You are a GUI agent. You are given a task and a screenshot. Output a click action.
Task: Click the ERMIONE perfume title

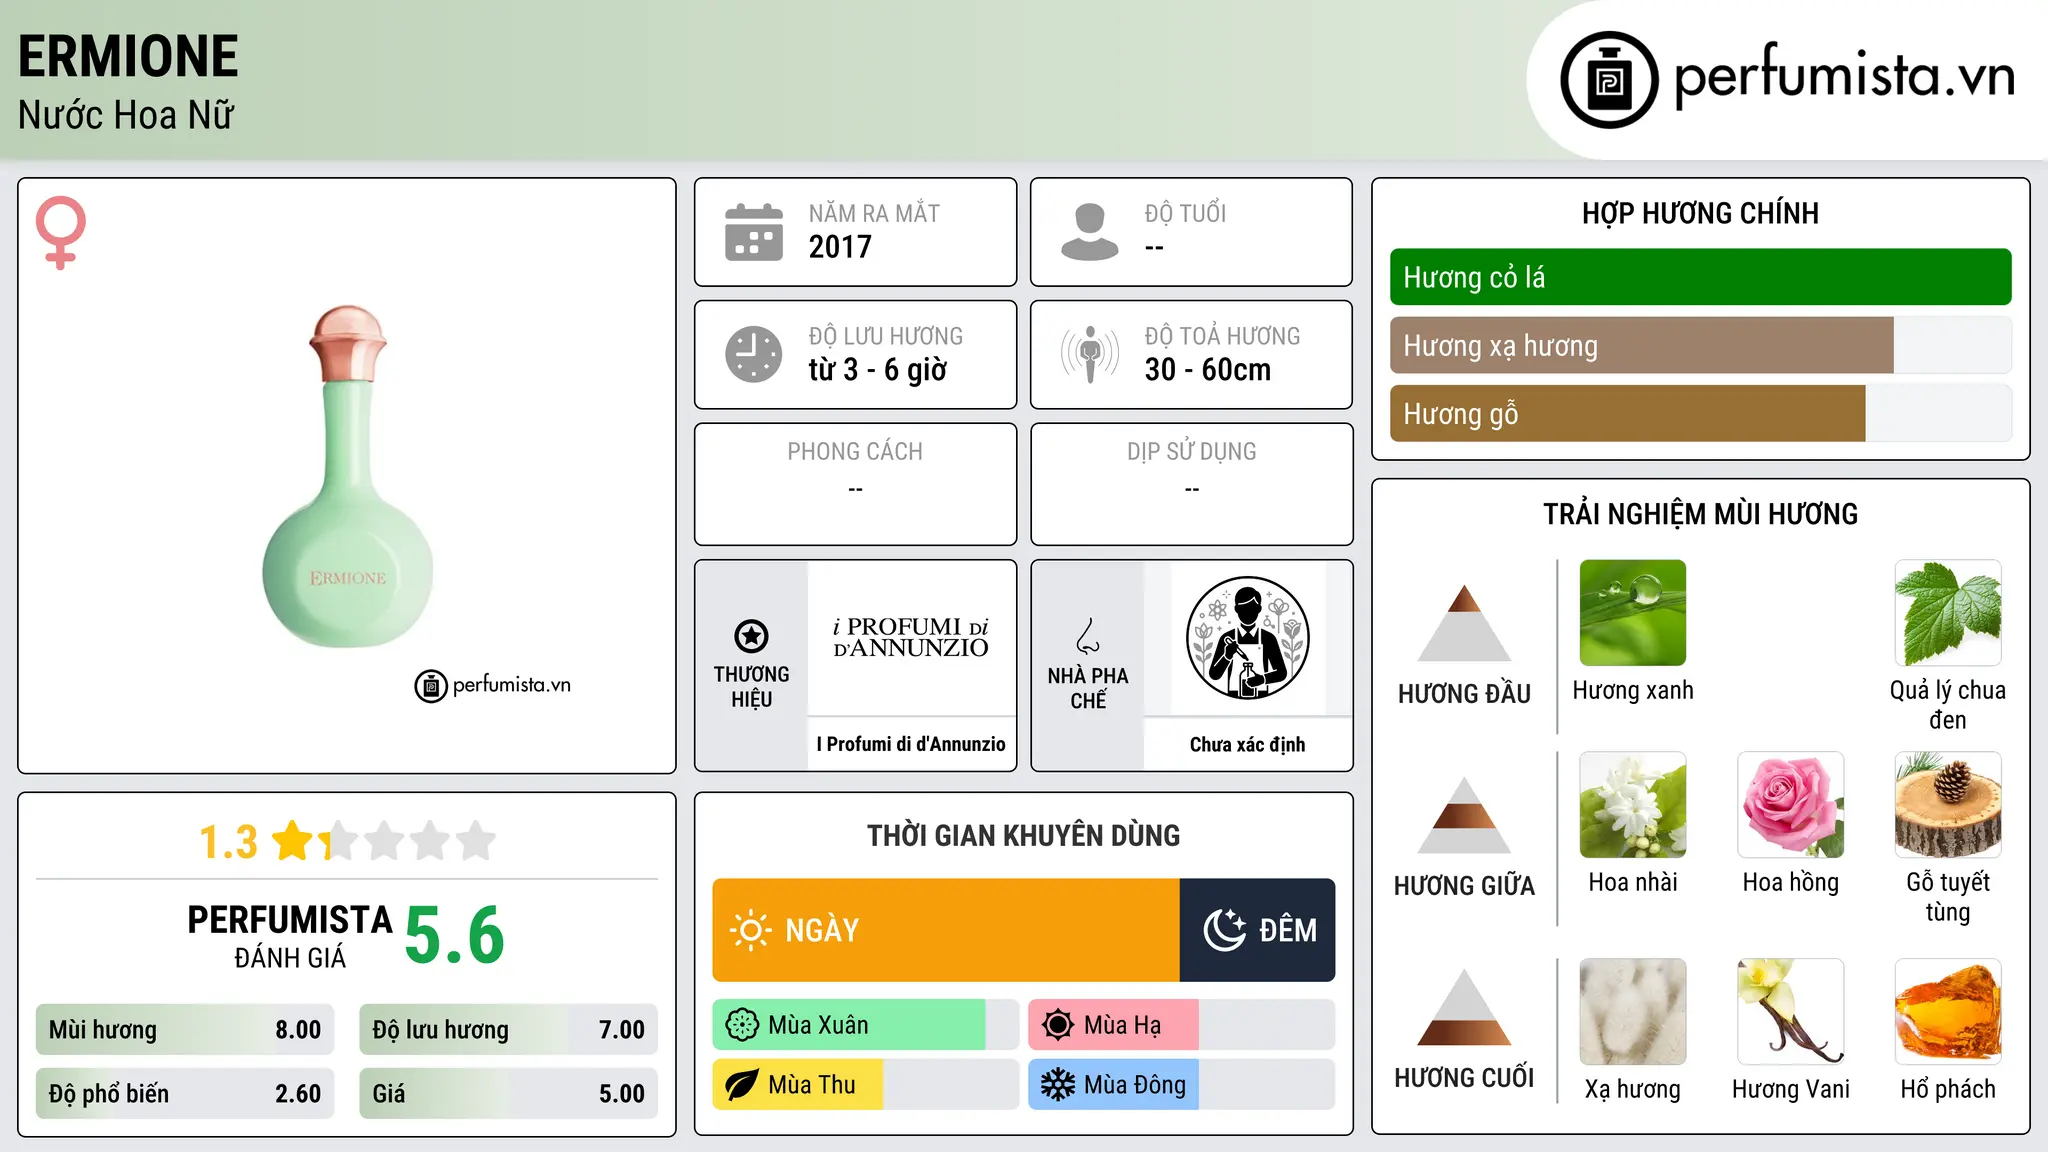(128, 56)
